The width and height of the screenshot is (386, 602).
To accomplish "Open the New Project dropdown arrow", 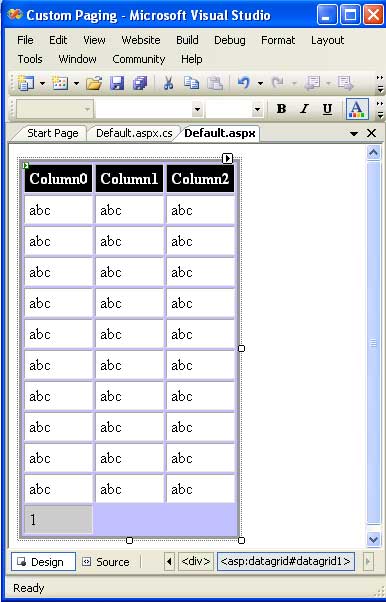I will pos(42,83).
